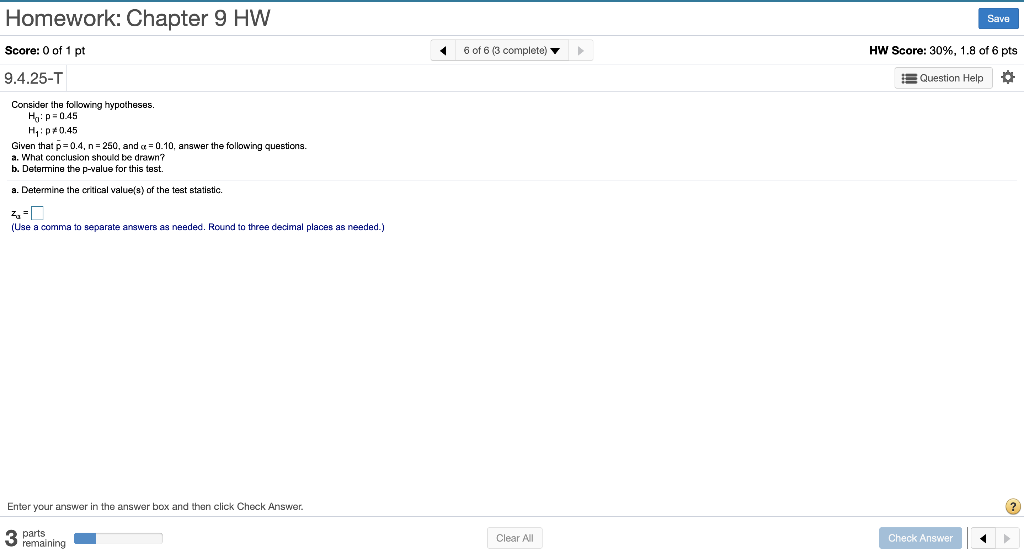Click the question number 9.4.25-T
Screen dimensions: 1024x559
33,78
